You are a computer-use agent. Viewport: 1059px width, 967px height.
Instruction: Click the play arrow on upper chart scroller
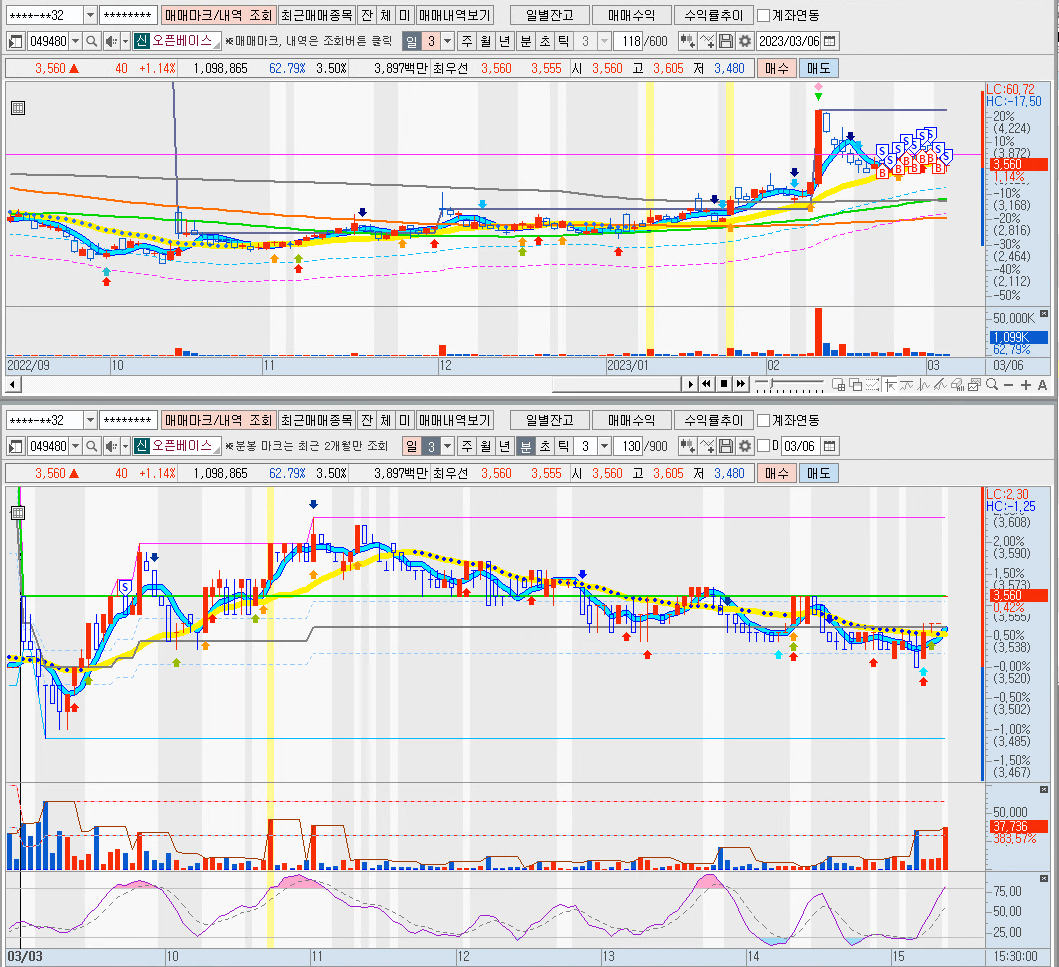pyautogui.click(x=690, y=384)
